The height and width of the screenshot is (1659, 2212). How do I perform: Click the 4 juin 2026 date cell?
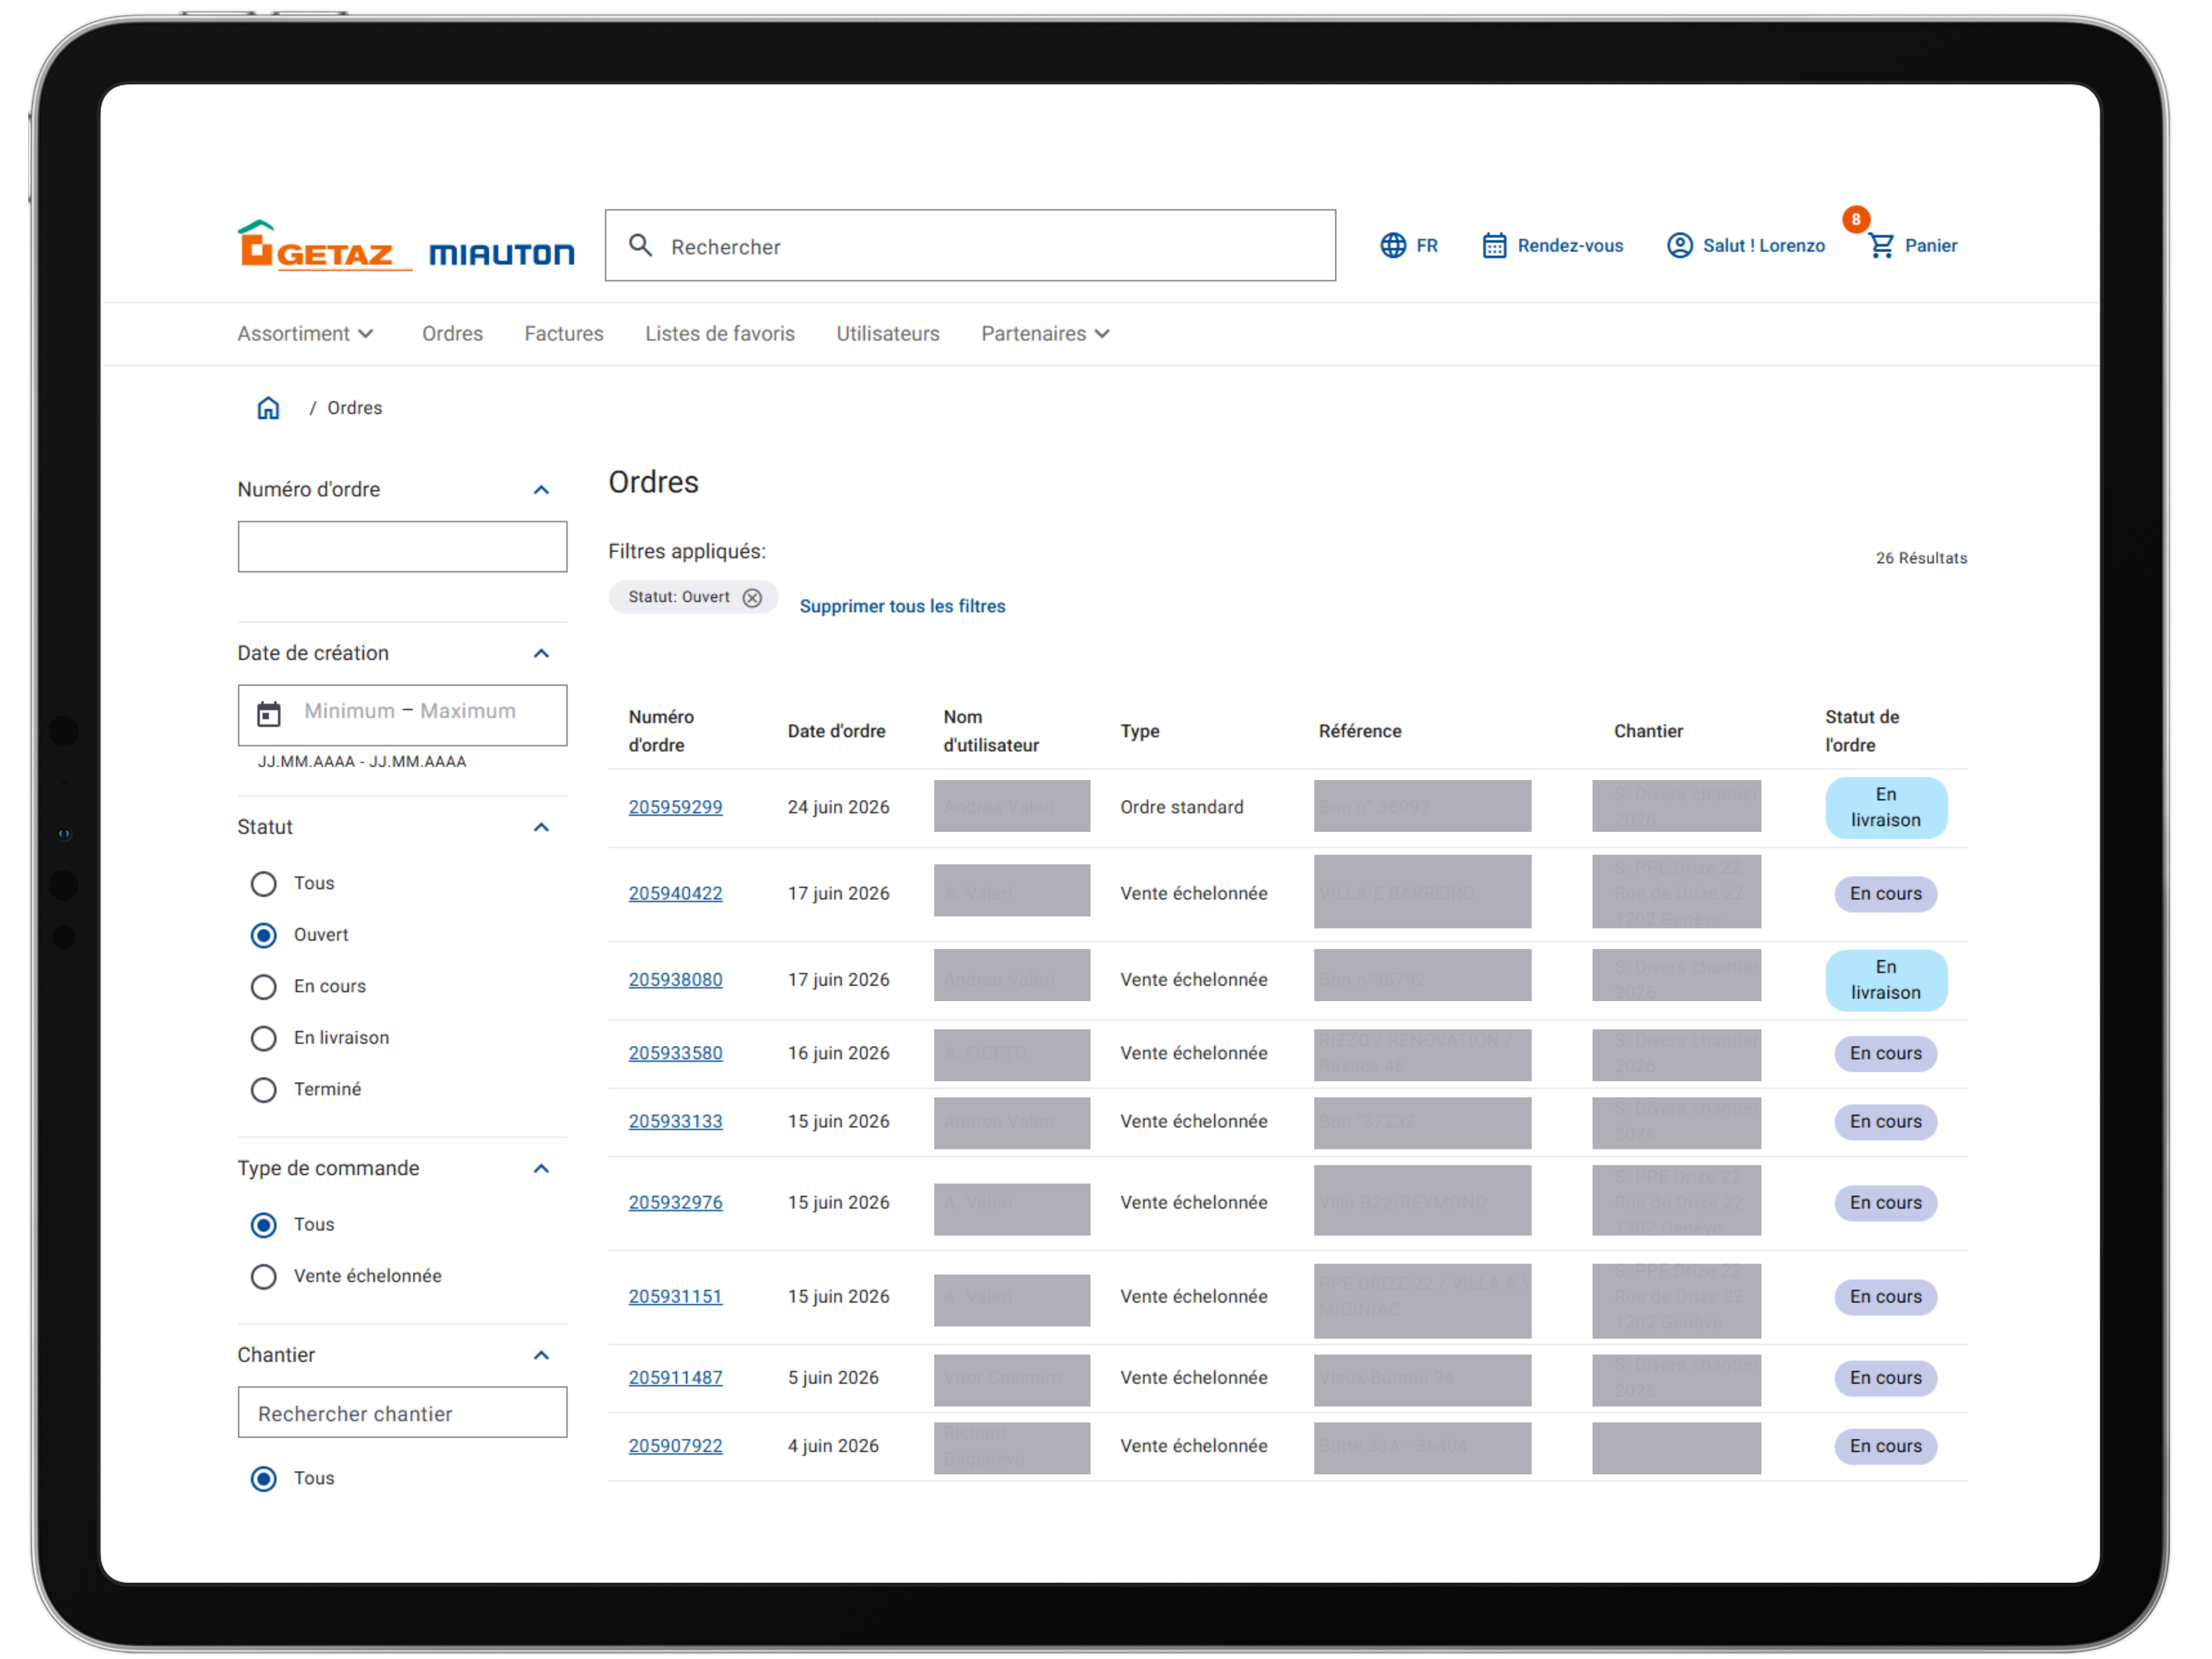pos(833,1446)
